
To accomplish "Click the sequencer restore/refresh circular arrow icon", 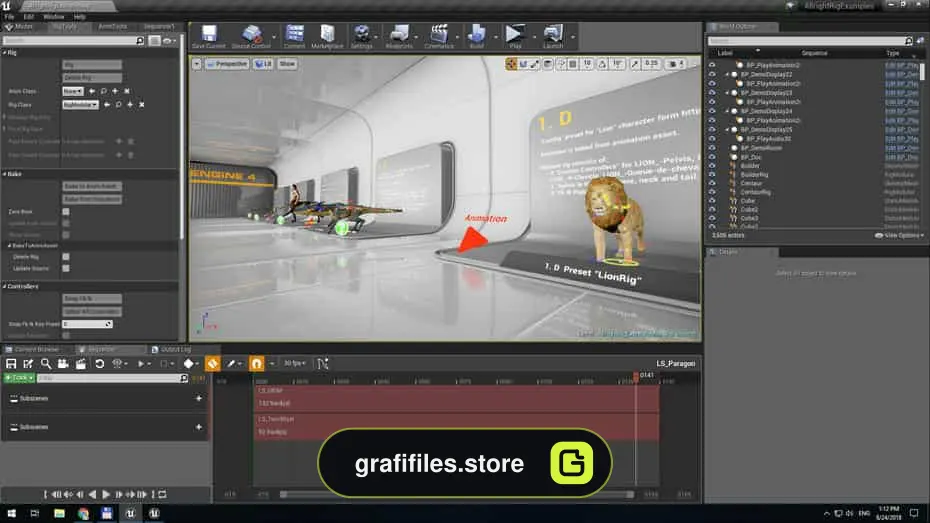I will click(99, 363).
